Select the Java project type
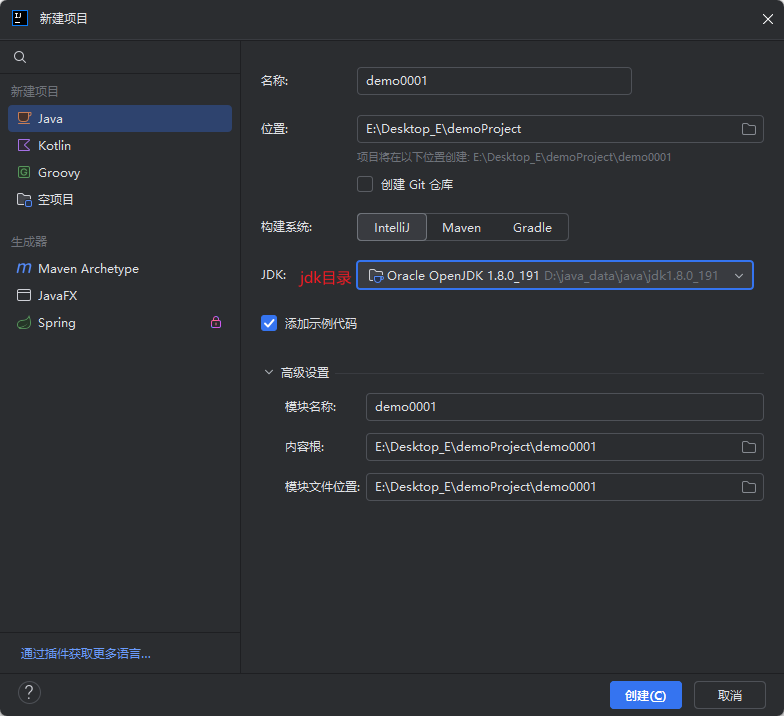Image resolution: width=784 pixels, height=716 pixels. coord(120,118)
